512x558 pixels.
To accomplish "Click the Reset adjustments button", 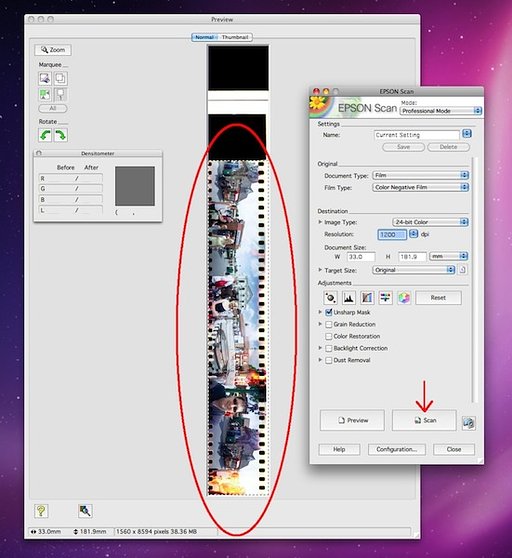I will tap(438, 298).
